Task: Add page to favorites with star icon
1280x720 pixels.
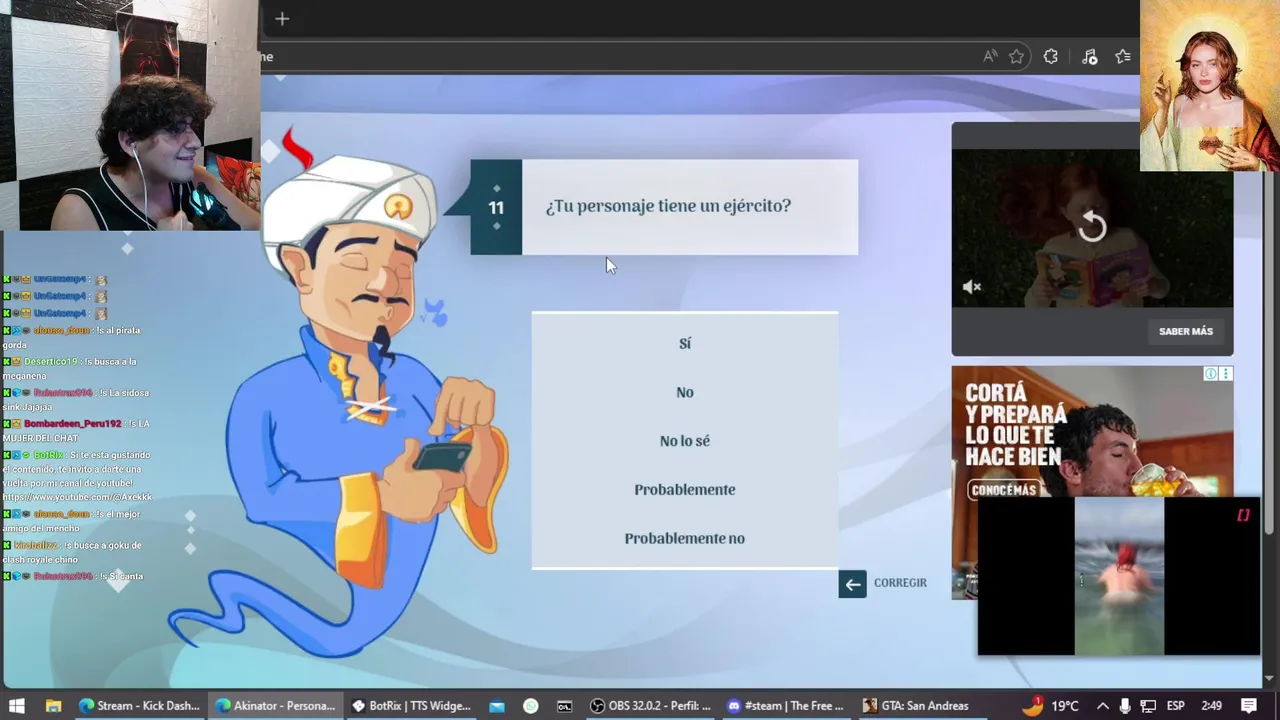Action: click(x=1017, y=57)
